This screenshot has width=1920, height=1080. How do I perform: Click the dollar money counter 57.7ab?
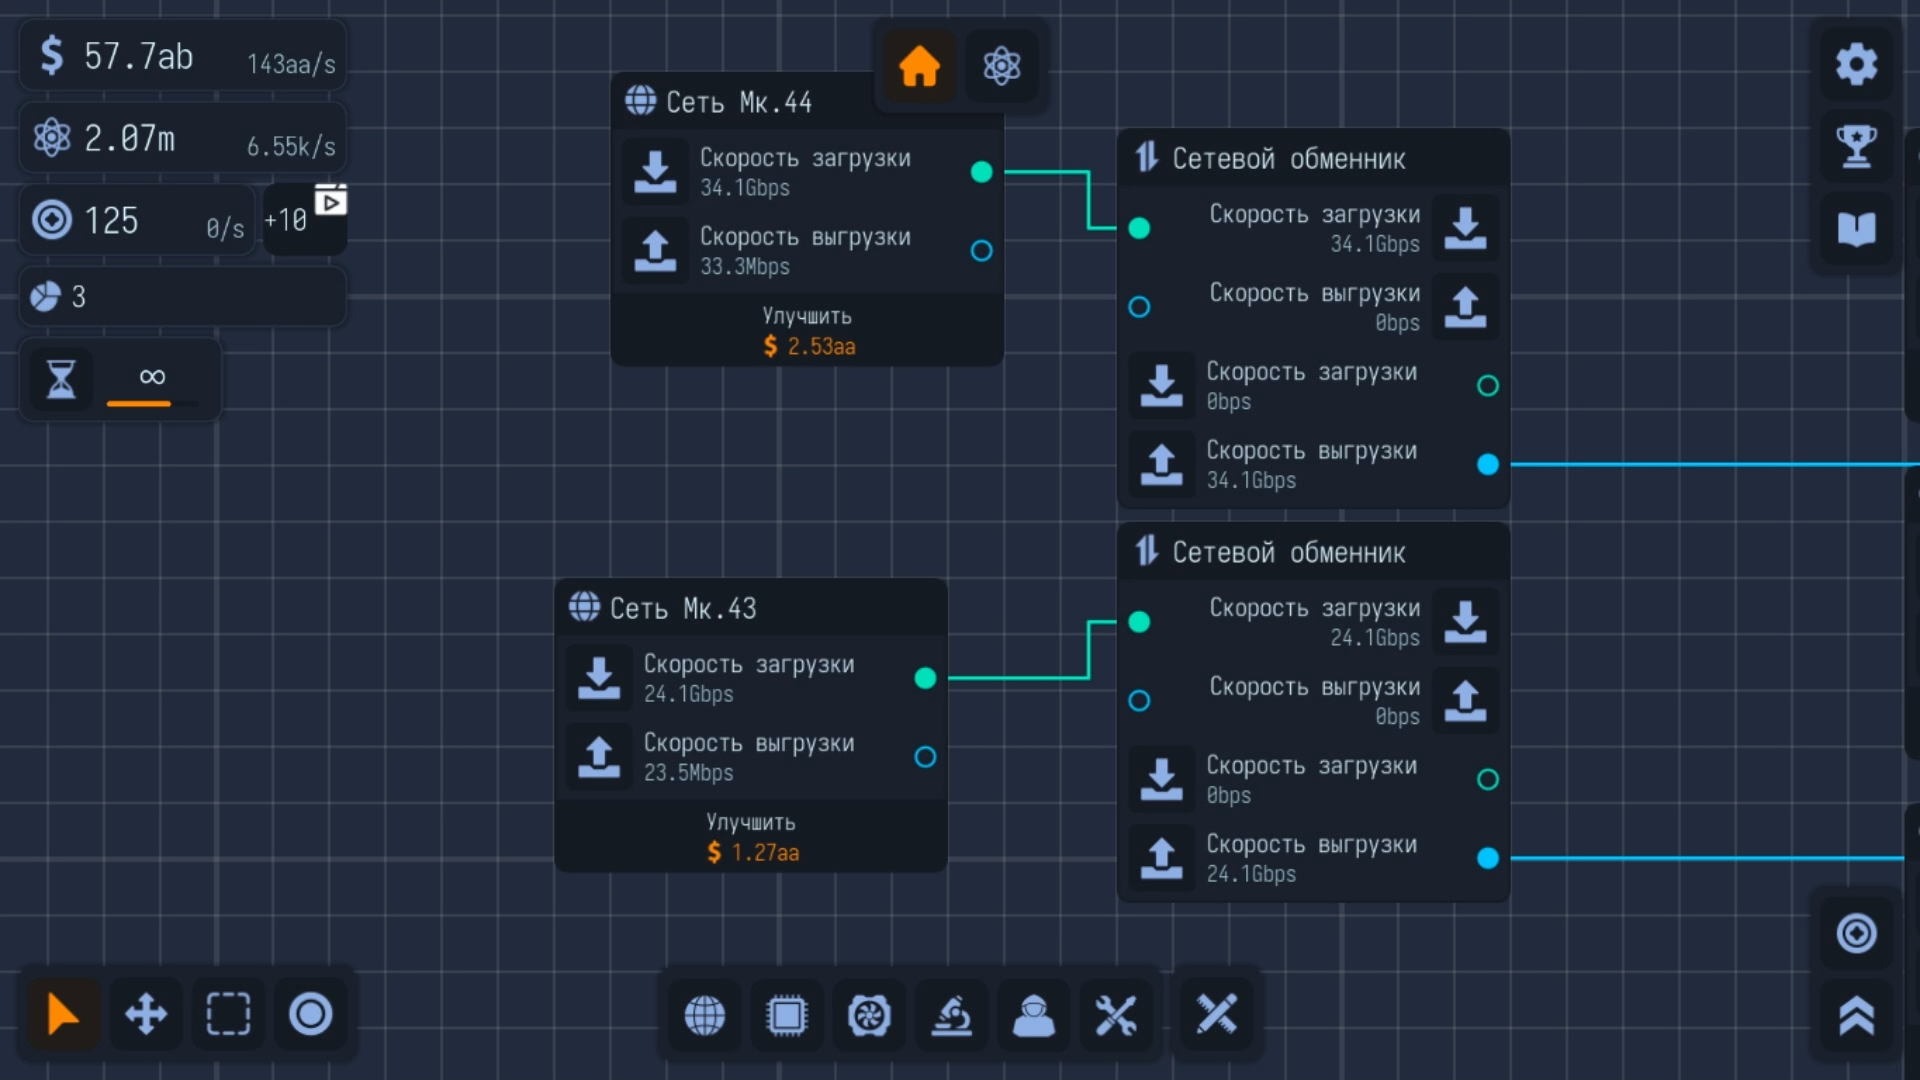pos(183,56)
